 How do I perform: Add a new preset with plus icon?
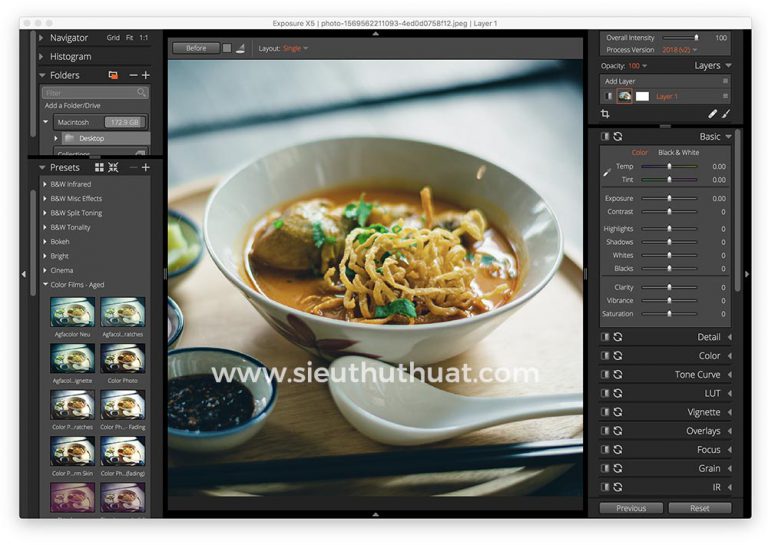point(145,167)
